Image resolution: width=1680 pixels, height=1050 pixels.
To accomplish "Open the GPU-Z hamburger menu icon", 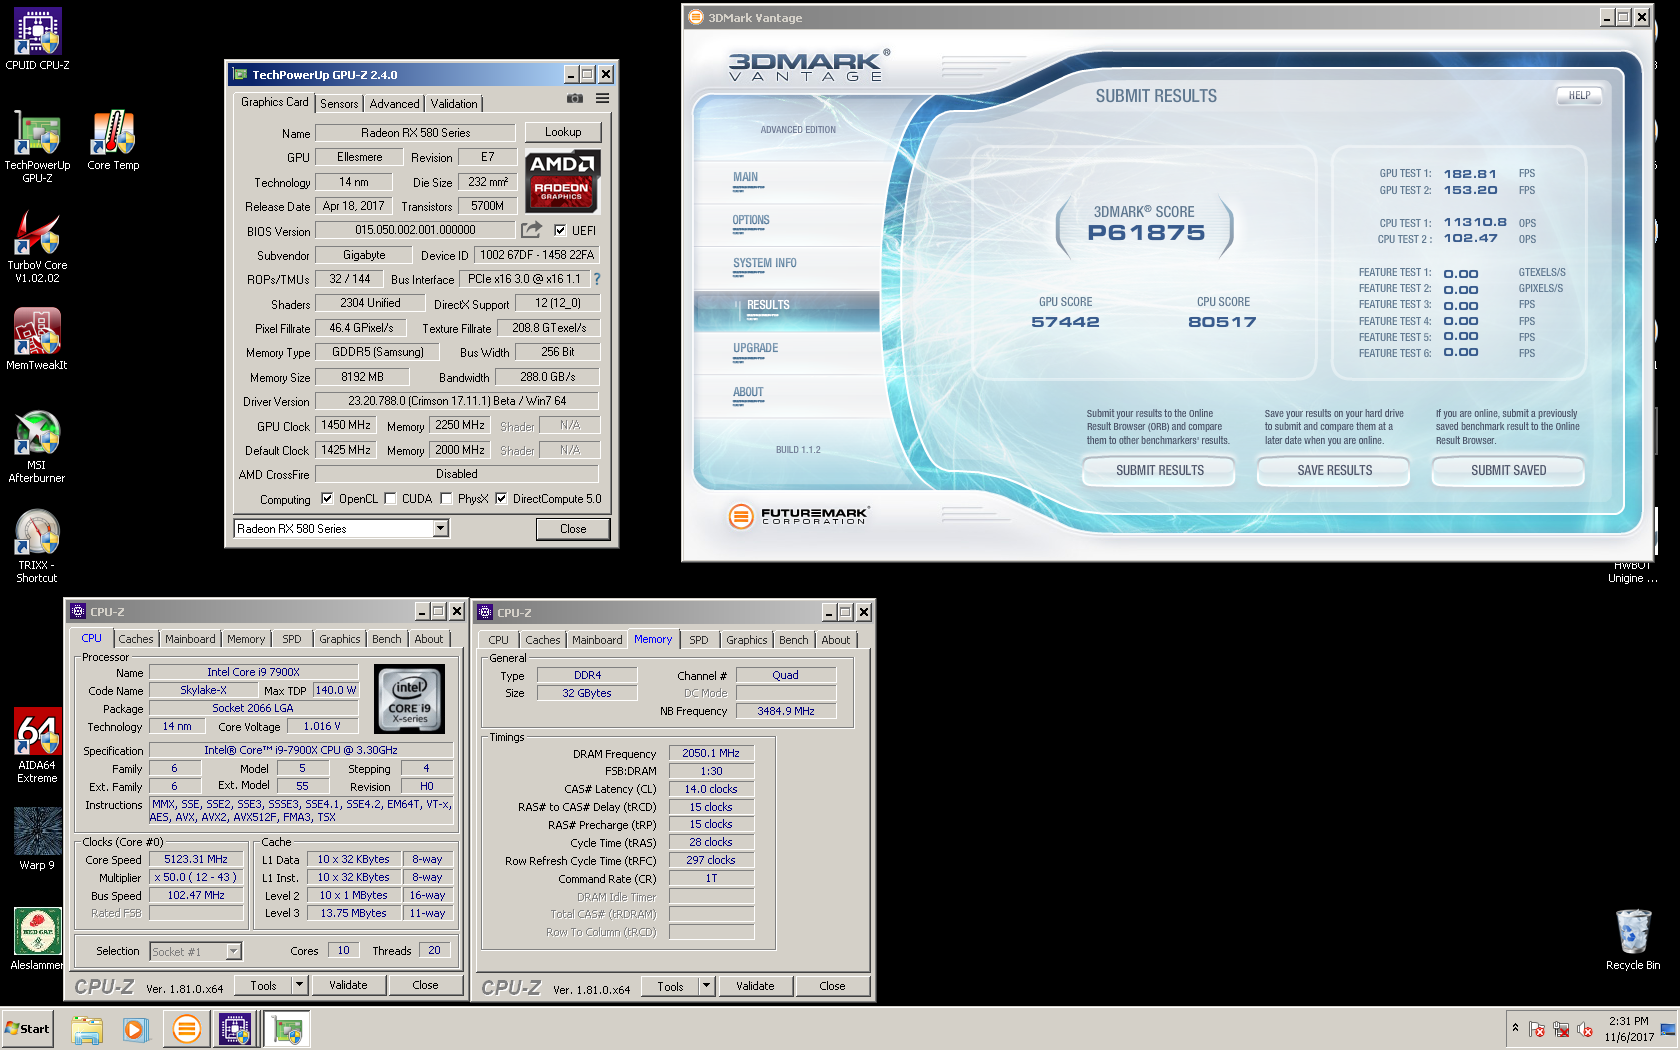I will click(602, 98).
